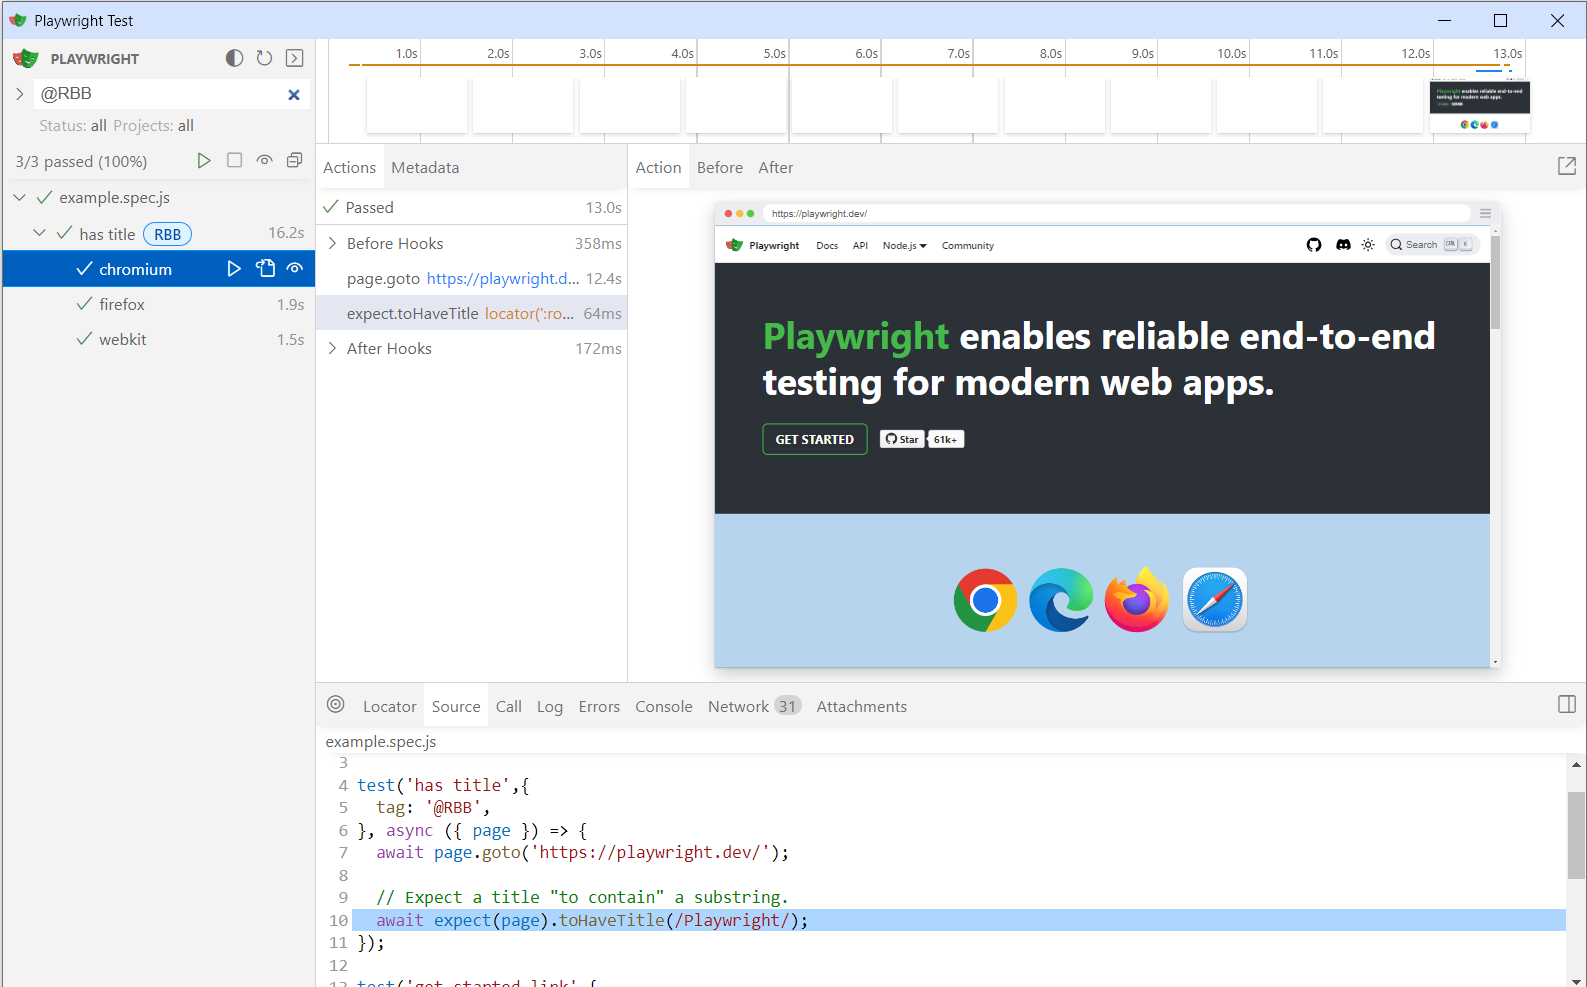The height and width of the screenshot is (987, 1587).
Task: Select the firefox test entry
Action: [122, 305]
